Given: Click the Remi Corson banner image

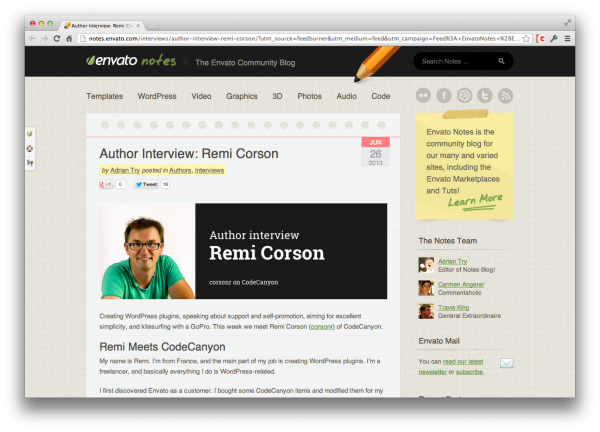Looking at the screenshot, I should coord(243,251).
